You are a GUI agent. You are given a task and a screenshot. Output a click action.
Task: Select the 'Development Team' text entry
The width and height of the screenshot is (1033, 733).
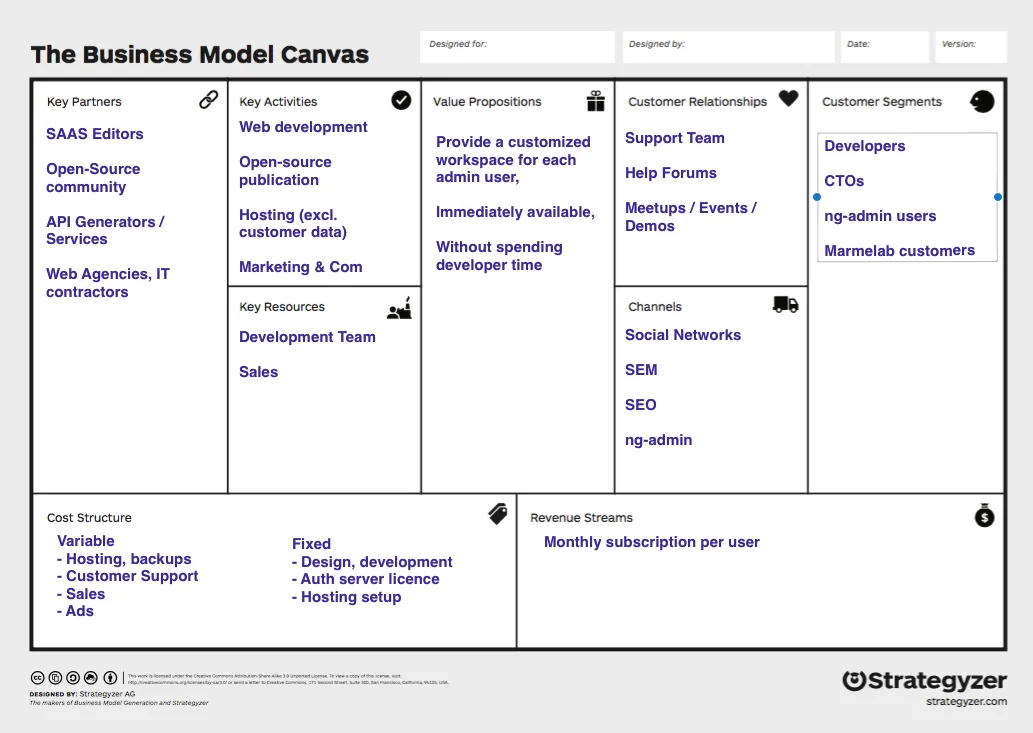(x=307, y=337)
